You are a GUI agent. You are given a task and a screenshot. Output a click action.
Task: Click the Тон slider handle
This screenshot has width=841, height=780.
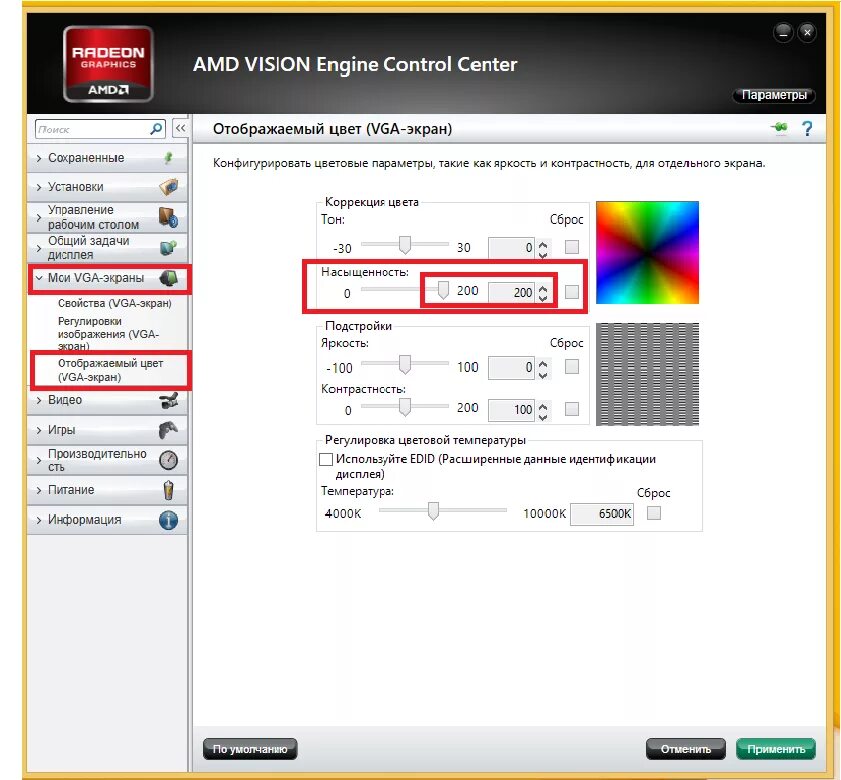coord(405,245)
